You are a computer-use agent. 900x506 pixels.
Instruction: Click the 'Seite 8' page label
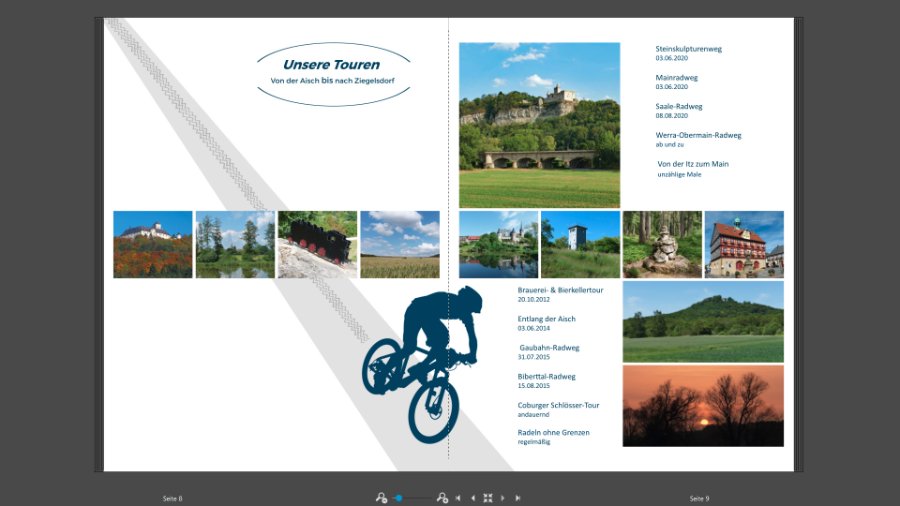(x=173, y=498)
